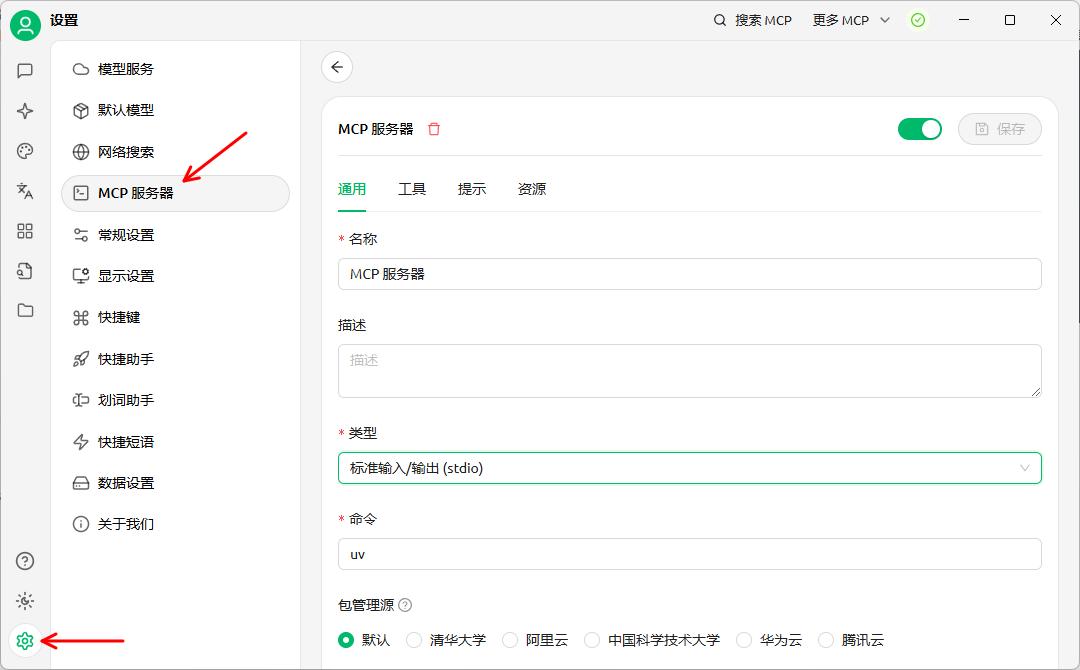Open the 类型 stdio dropdown

coord(689,468)
